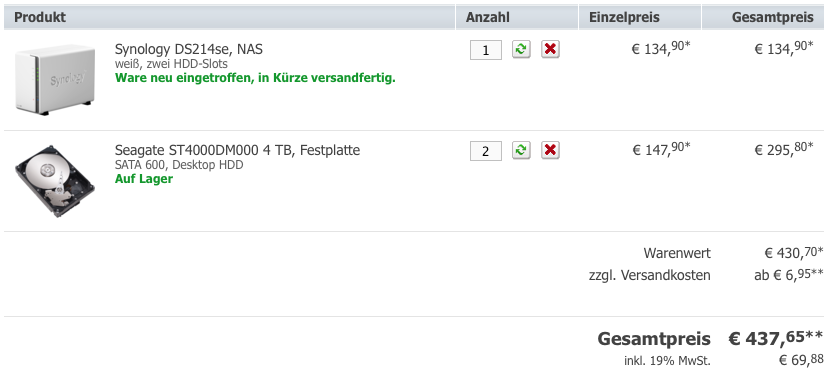Open Synology DS214se, NAS product link
Viewport: 828px width, 373px height.
pos(189,49)
